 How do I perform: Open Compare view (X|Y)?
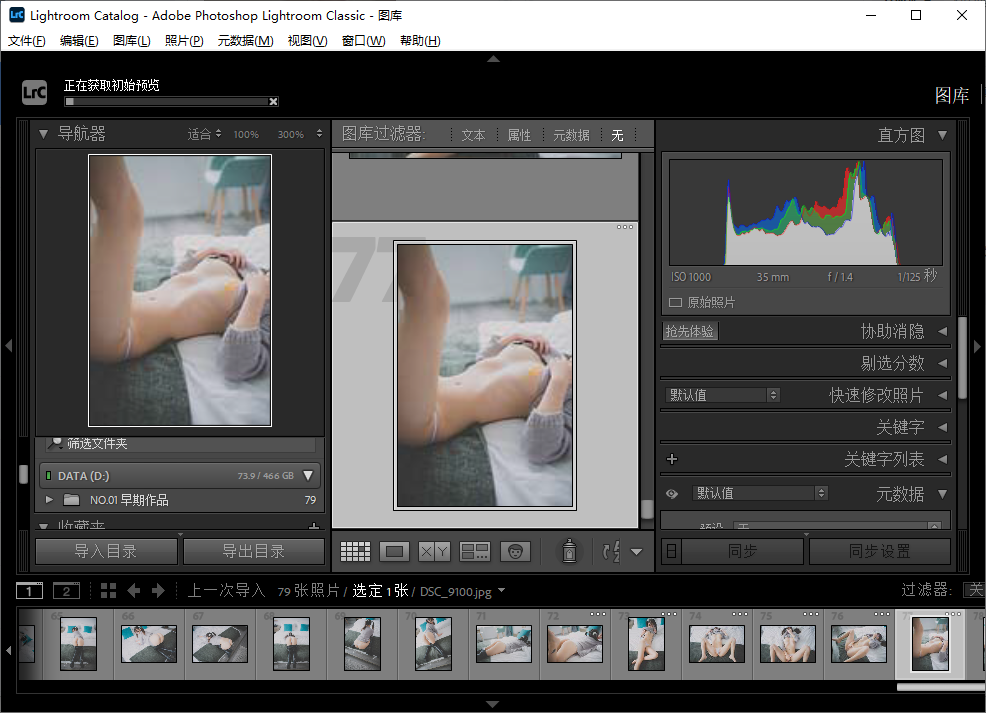point(434,551)
